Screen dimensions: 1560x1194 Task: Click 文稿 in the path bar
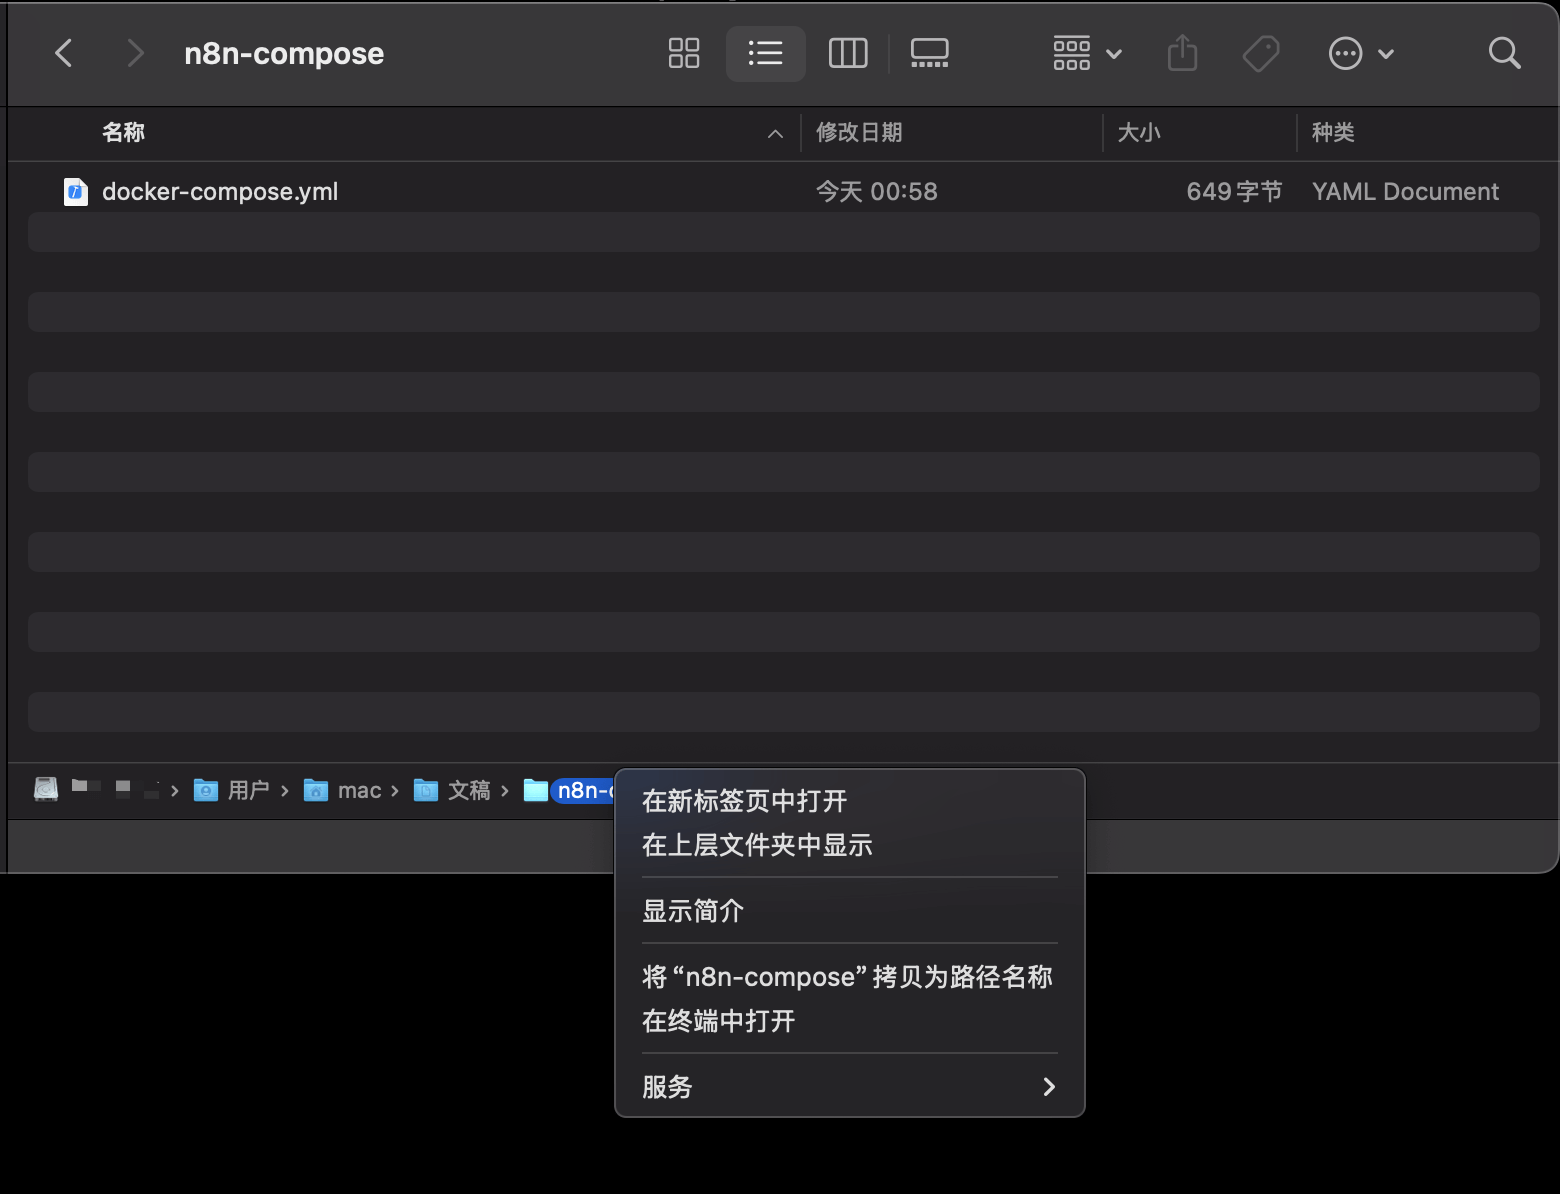(469, 790)
